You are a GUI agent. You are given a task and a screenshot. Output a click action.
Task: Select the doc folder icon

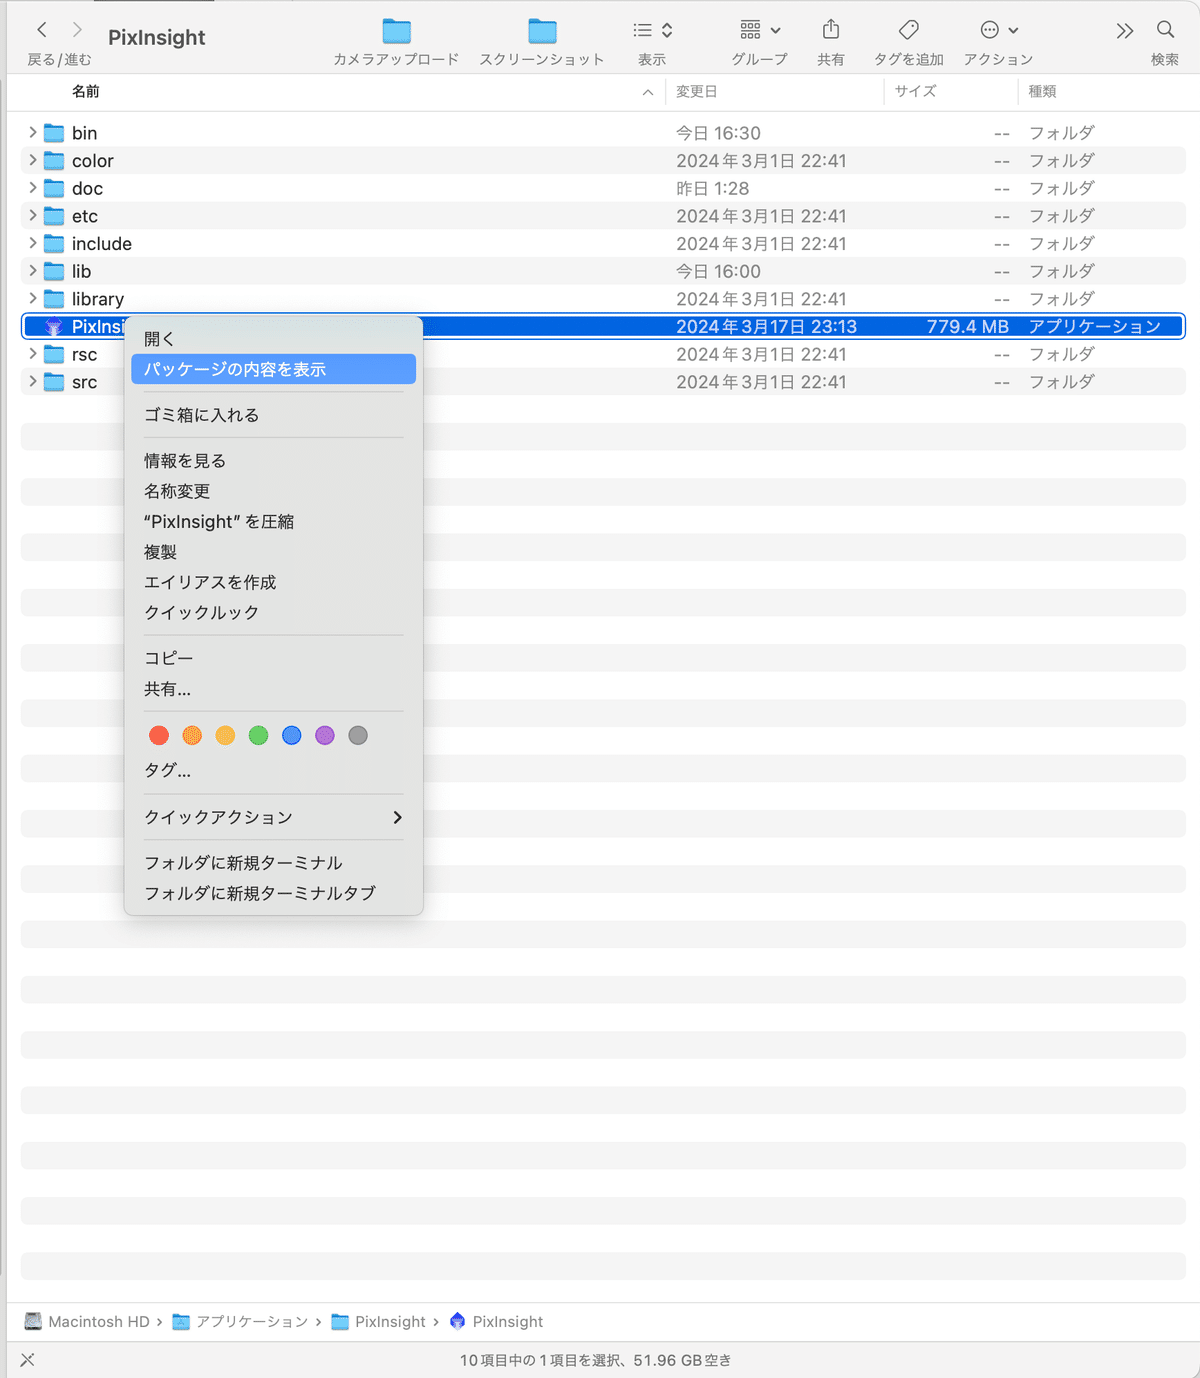[x=54, y=188]
